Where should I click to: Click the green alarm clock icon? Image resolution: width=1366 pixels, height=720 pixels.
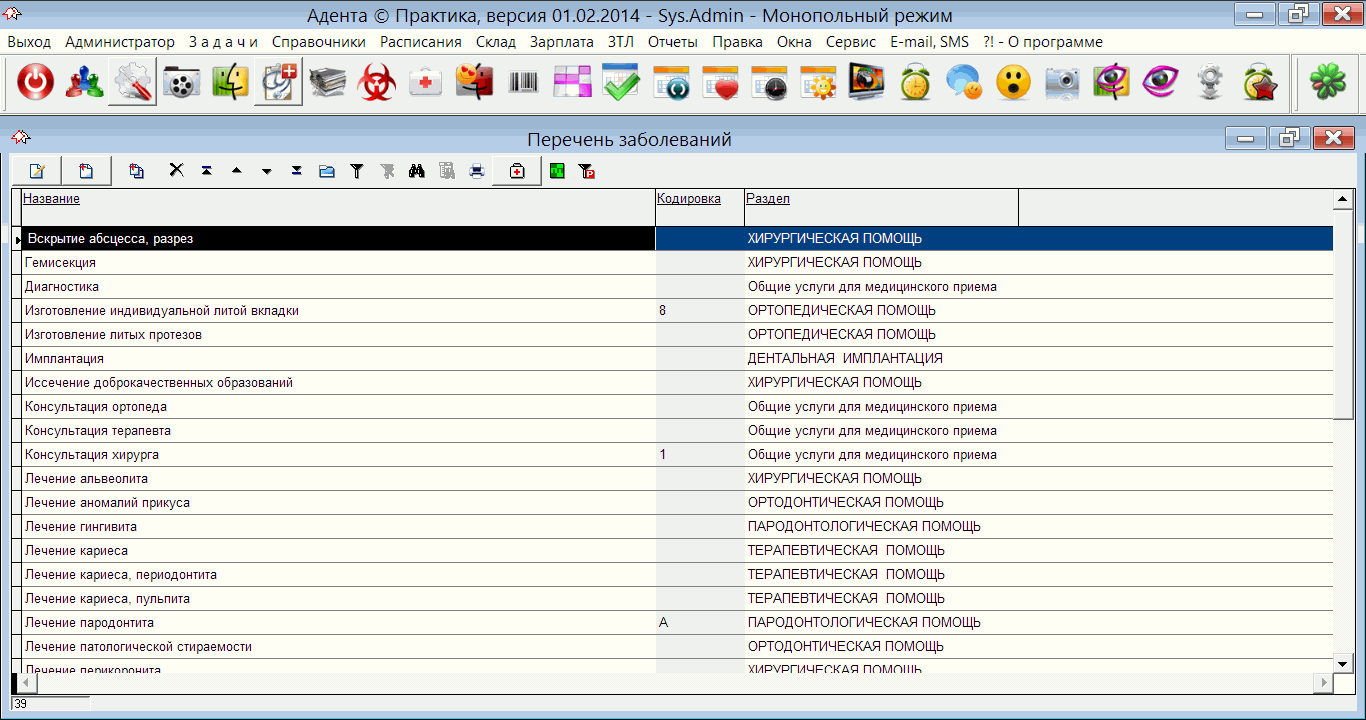coord(915,83)
